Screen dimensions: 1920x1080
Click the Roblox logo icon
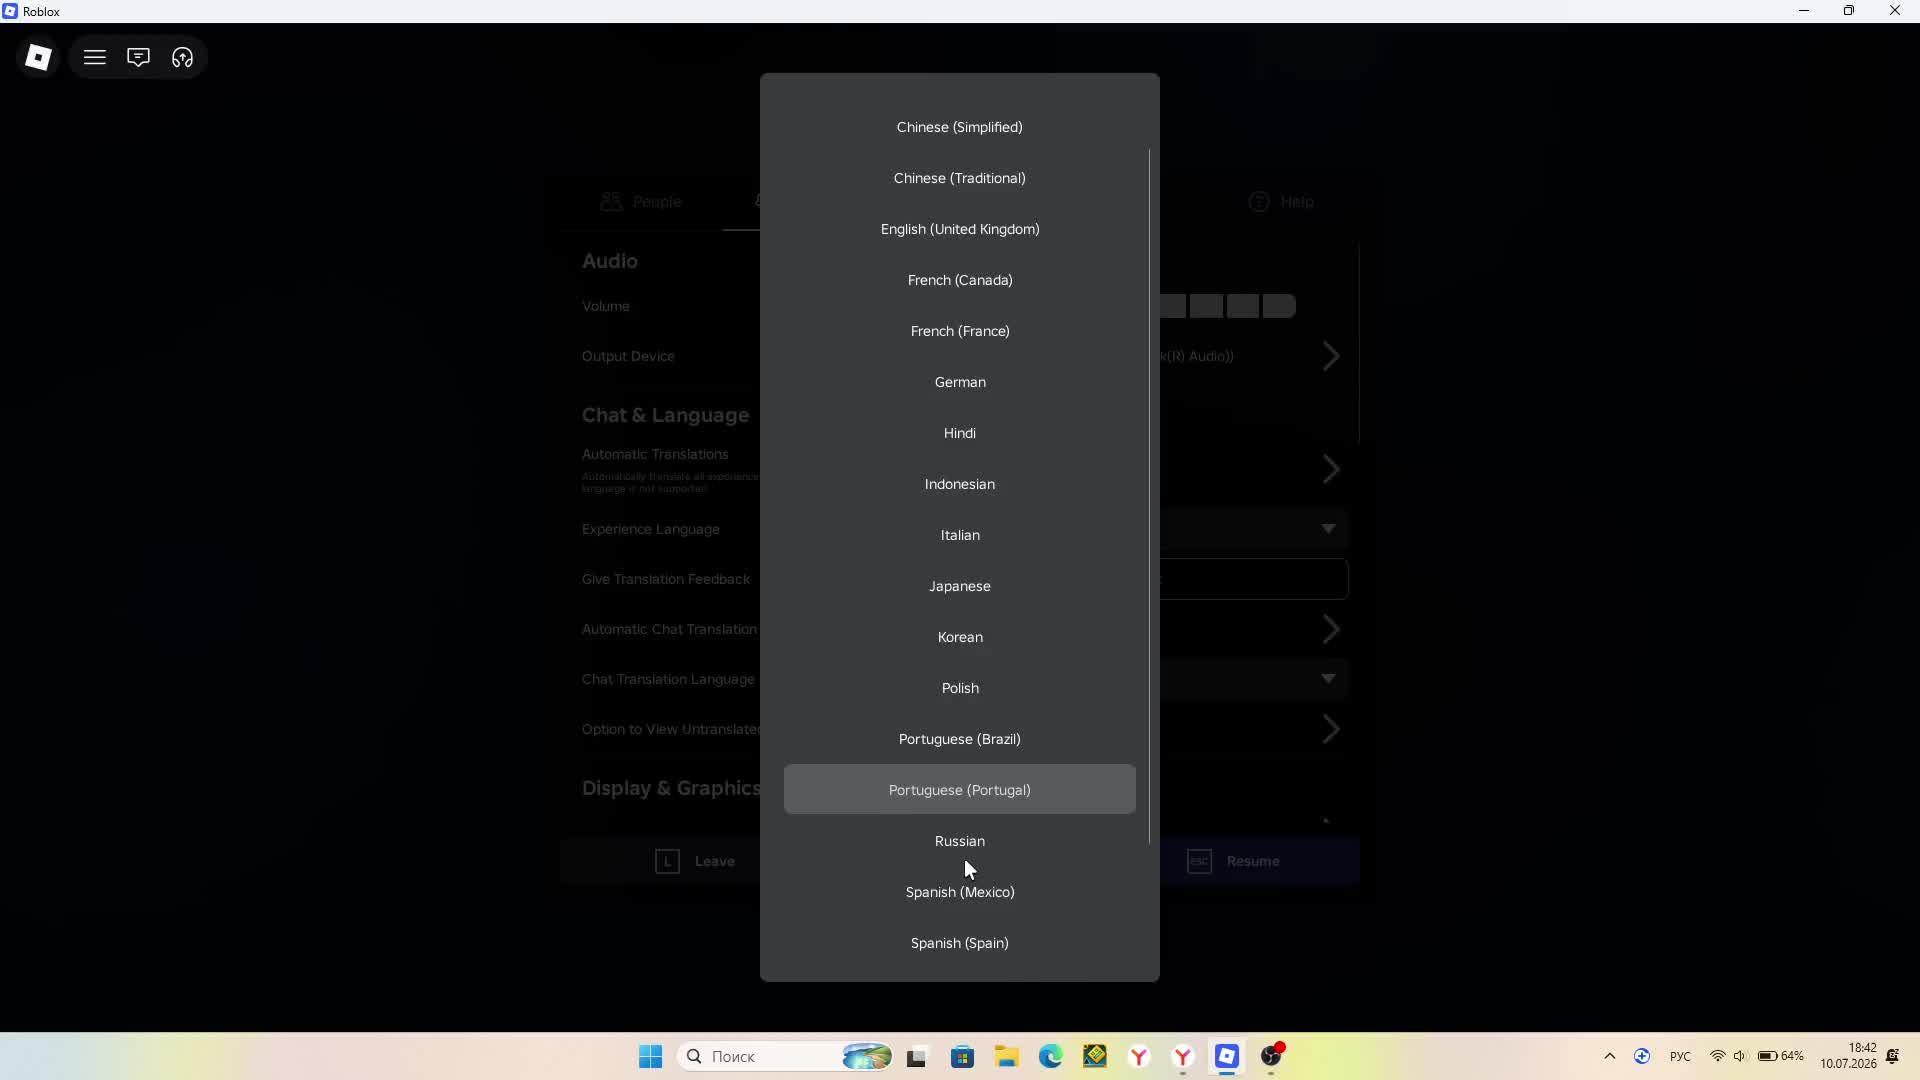38,57
